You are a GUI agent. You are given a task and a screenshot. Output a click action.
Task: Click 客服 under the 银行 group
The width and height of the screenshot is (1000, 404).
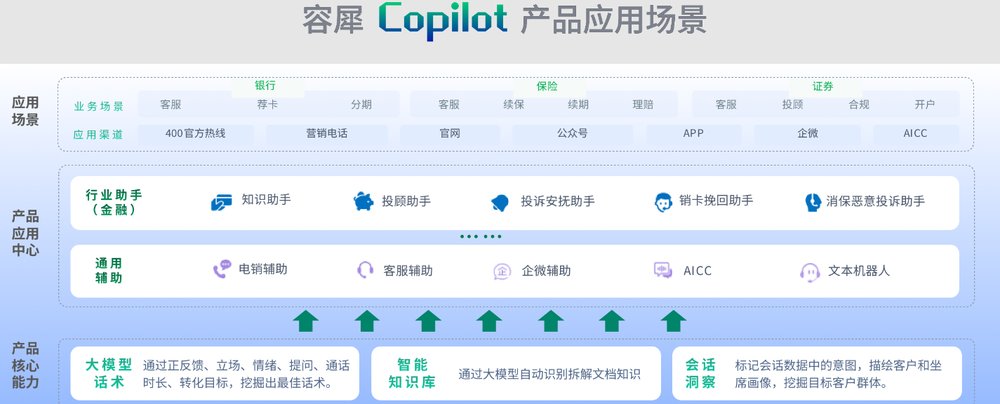[x=170, y=105]
